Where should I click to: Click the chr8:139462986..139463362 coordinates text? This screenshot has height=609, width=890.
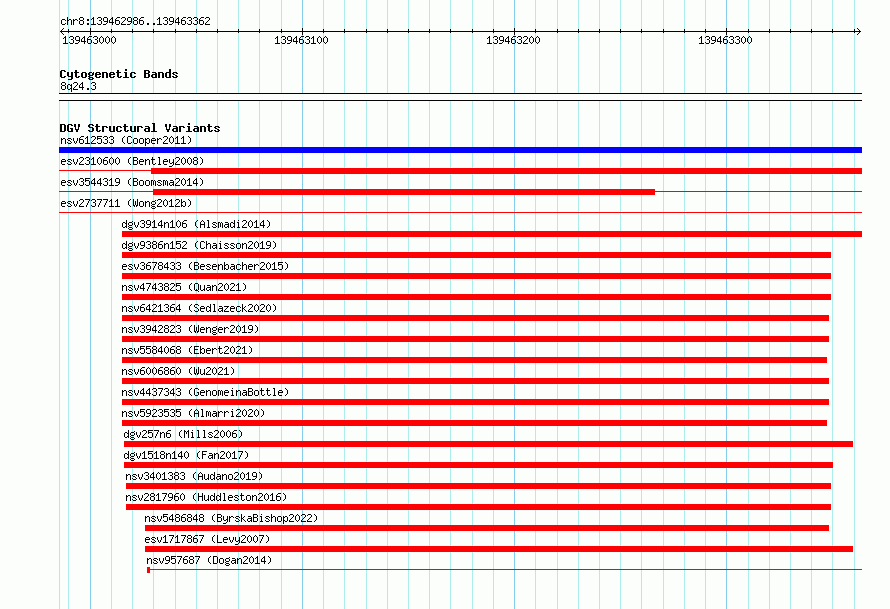[135, 21]
